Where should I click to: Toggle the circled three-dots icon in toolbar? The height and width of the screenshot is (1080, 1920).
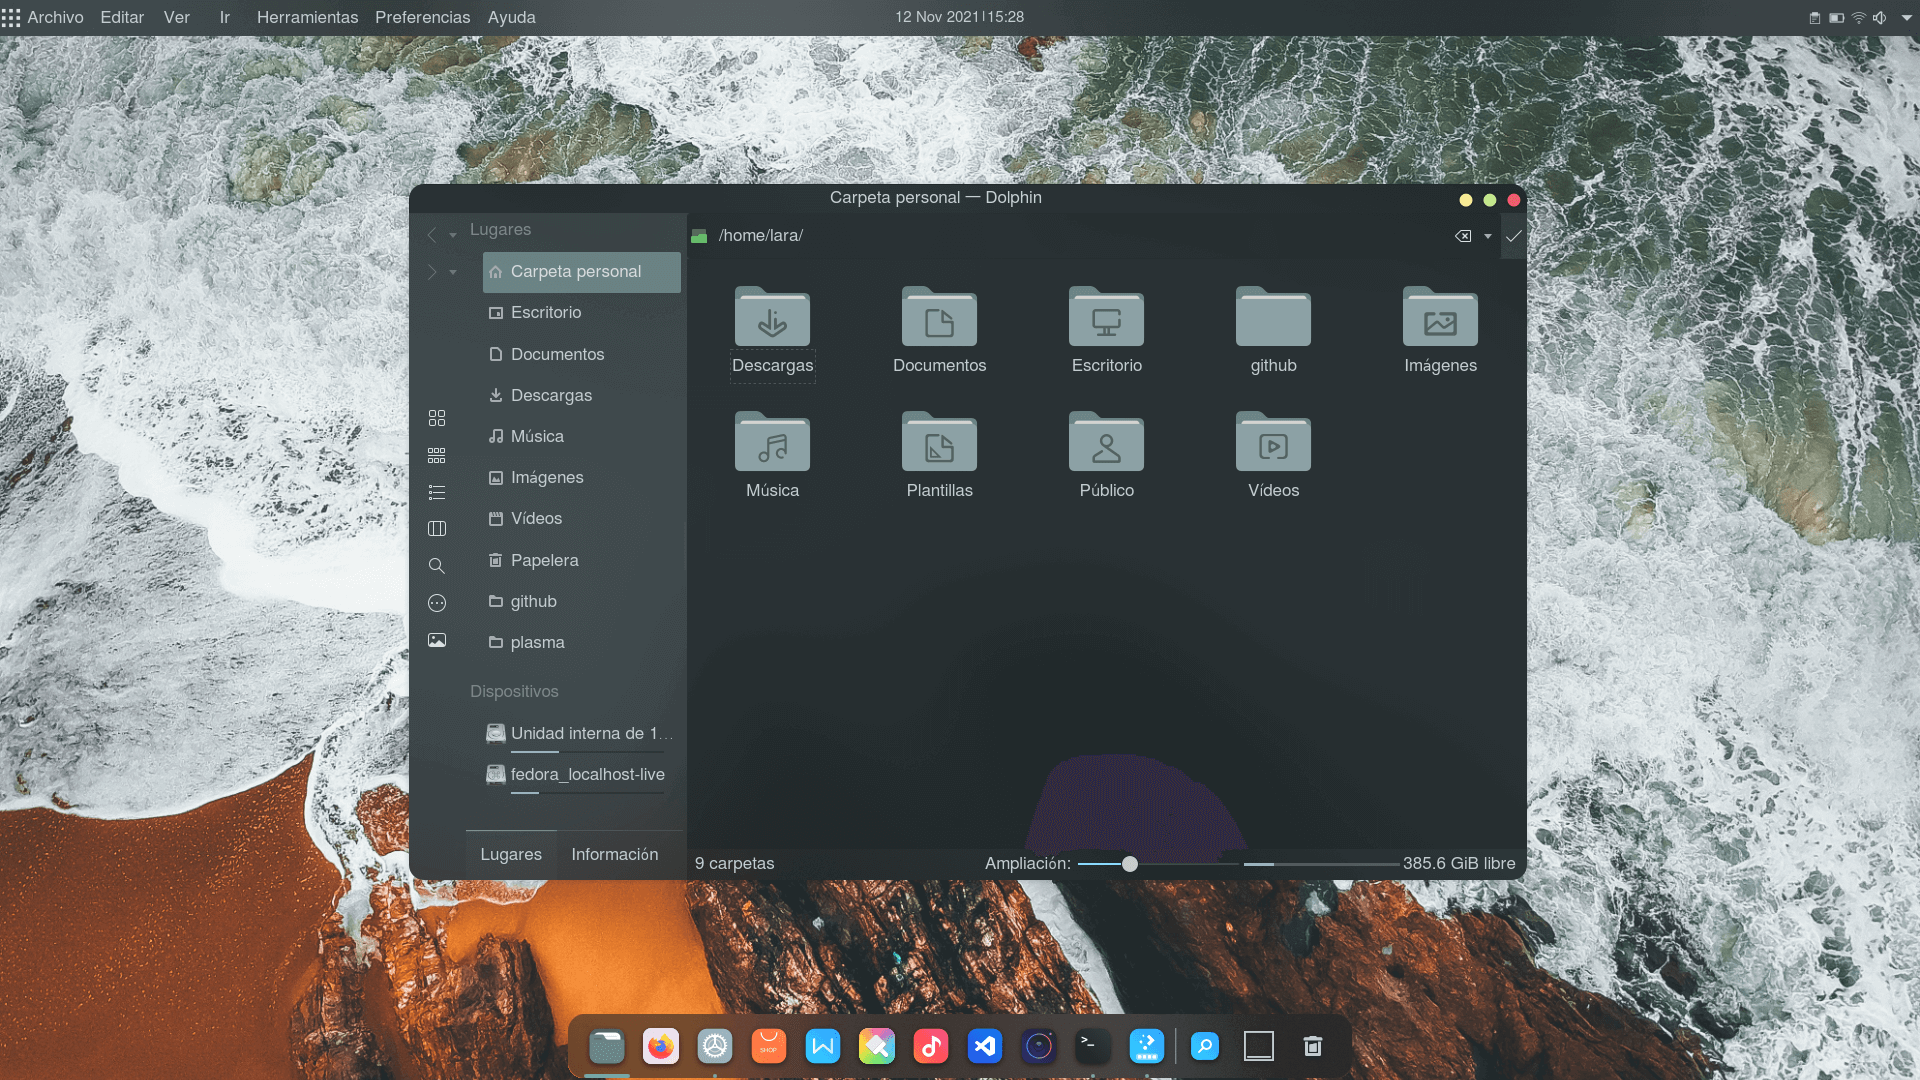pos(437,603)
